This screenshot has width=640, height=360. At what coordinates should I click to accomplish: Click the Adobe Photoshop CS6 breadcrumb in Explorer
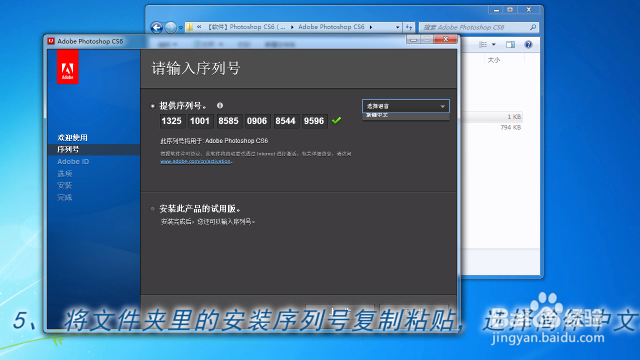331,27
